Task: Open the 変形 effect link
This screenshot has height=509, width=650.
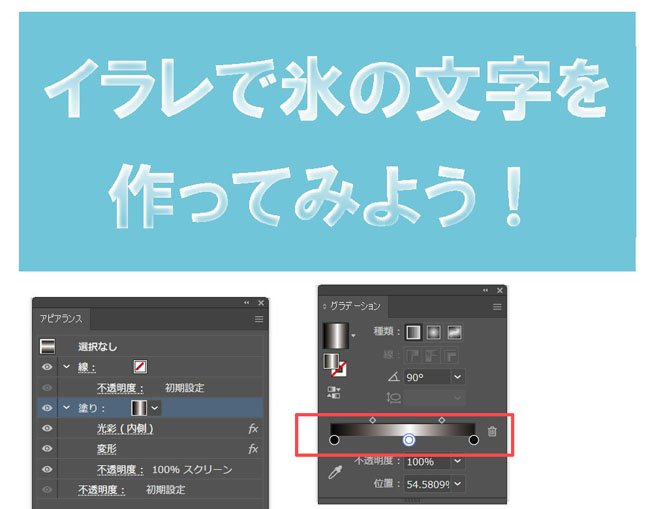Action: [107, 449]
